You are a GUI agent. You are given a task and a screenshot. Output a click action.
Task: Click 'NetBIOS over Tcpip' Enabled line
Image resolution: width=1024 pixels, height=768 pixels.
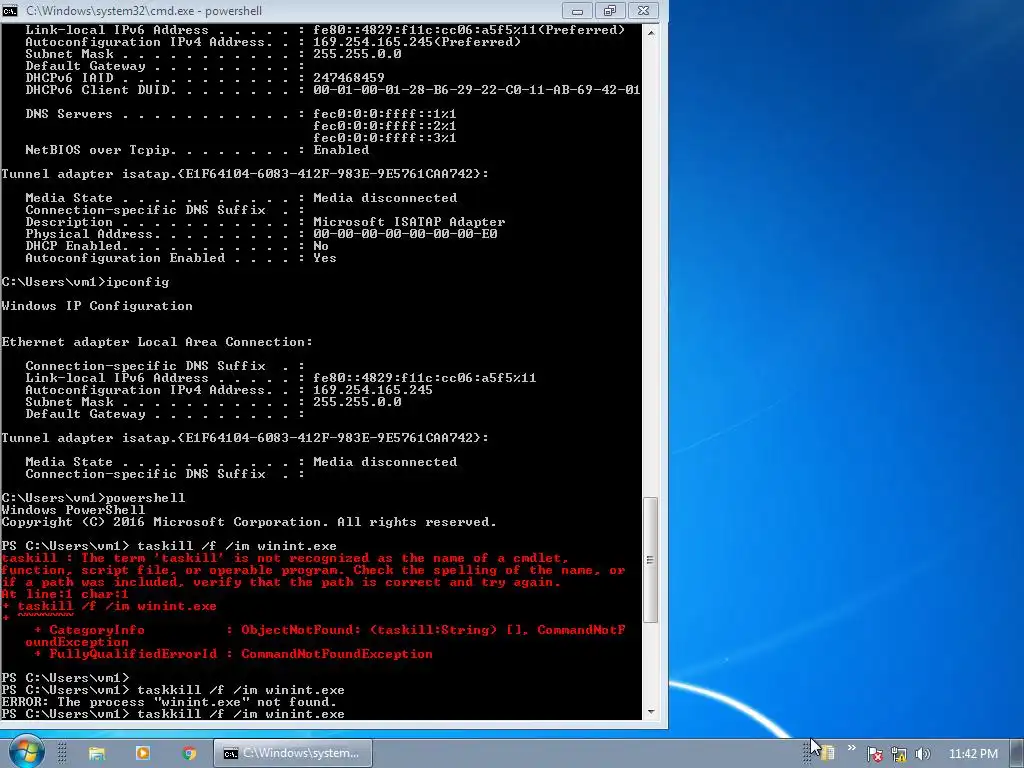(197, 150)
